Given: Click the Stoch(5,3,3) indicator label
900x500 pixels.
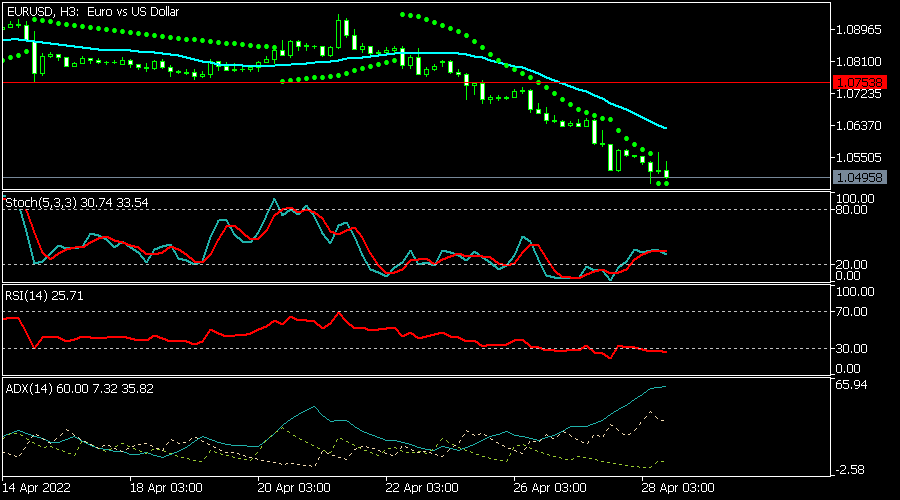Looking at the screenshot, I should point(77,203).
